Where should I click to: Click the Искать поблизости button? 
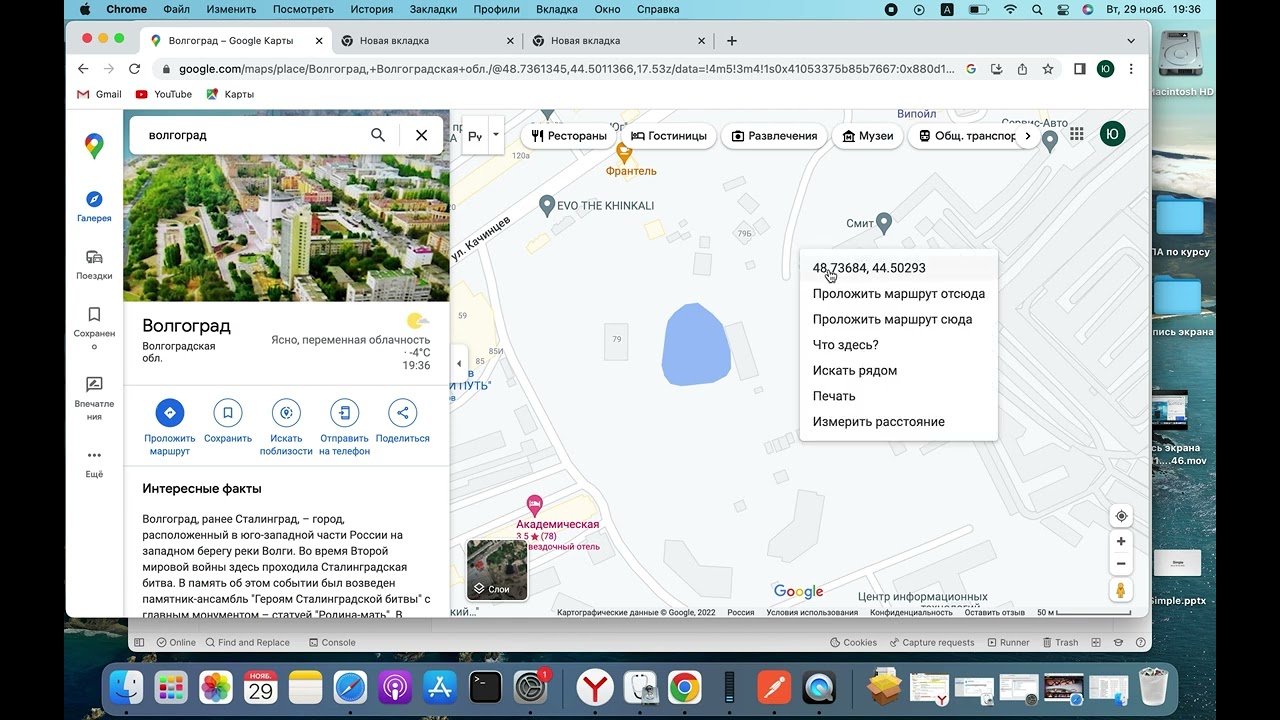click(286, 427)
